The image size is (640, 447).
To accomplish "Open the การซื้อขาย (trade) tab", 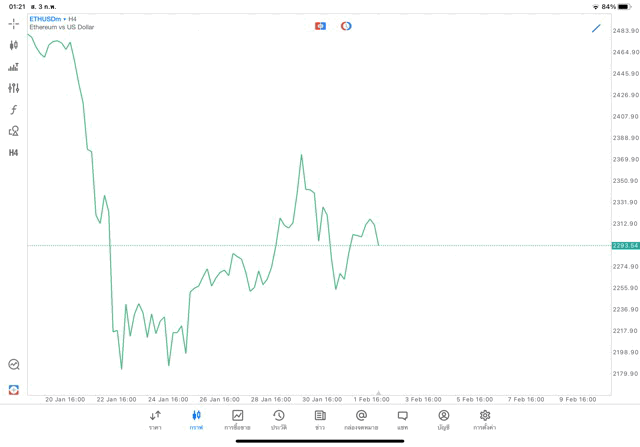I will (238, 420).
